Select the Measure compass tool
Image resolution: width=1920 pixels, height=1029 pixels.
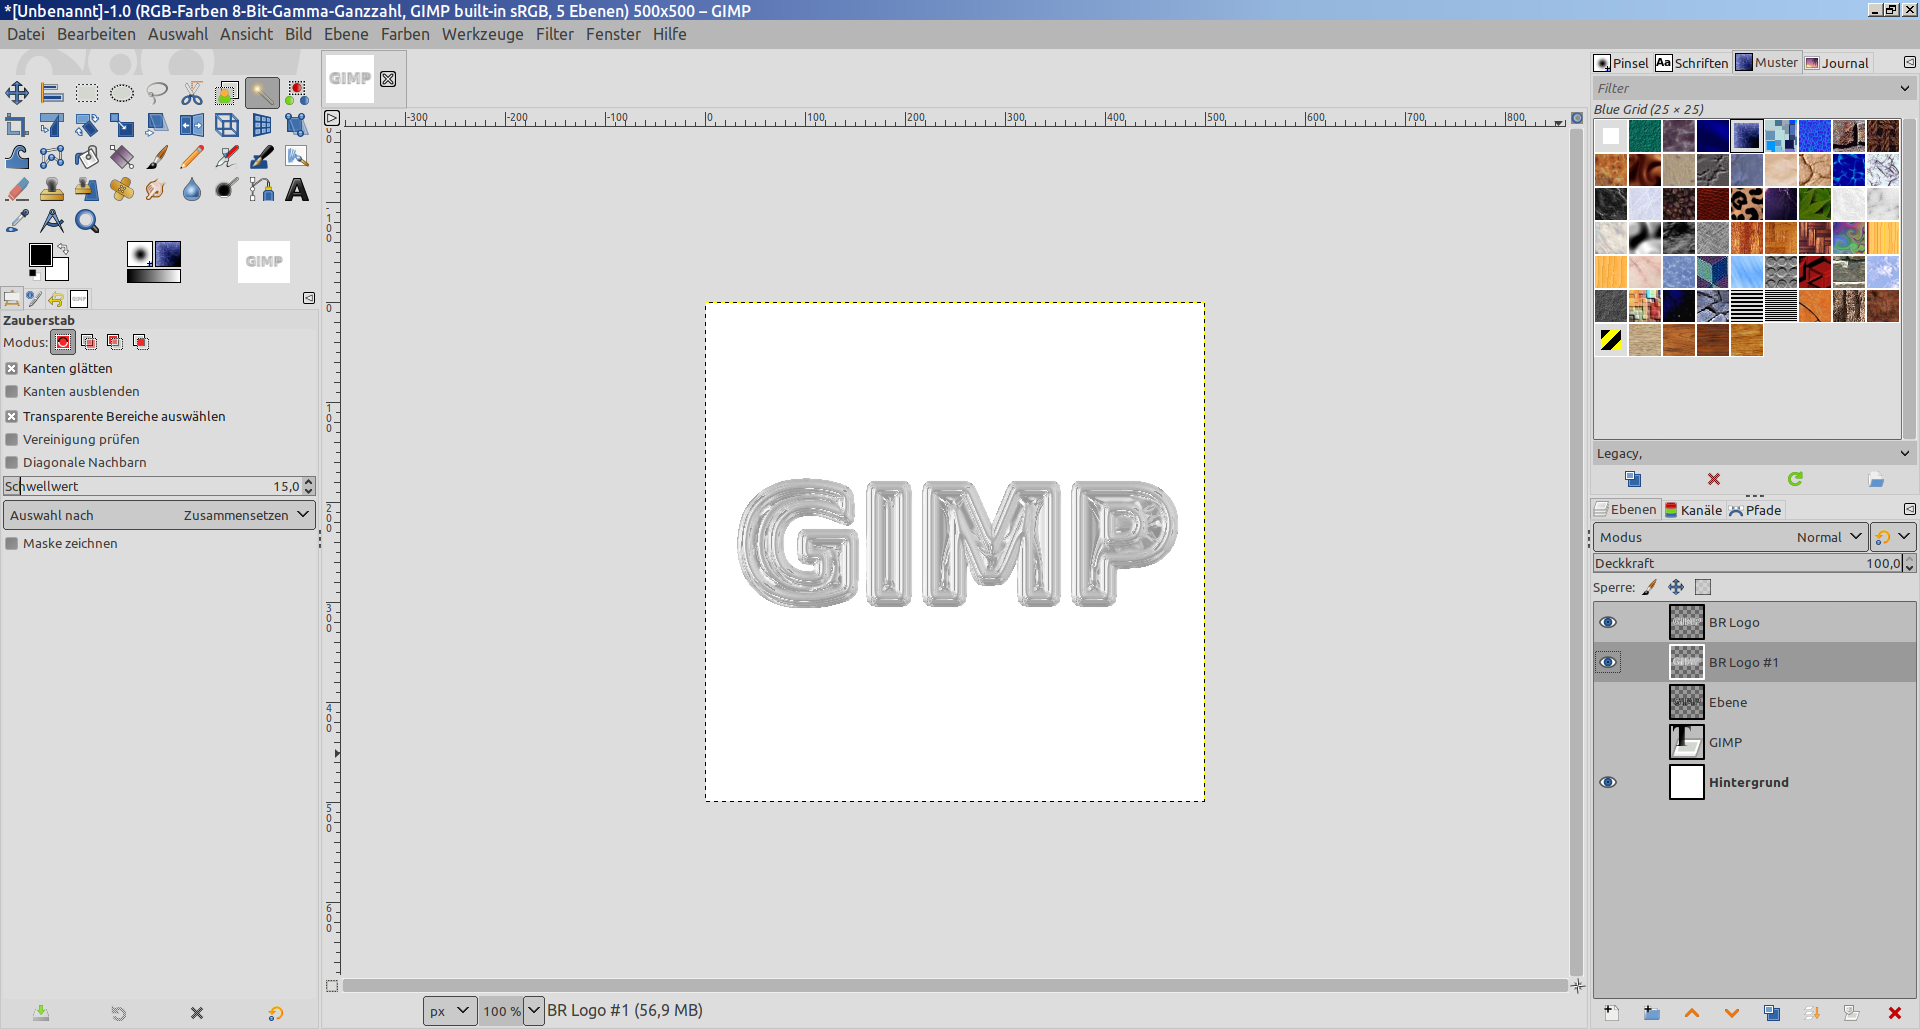pyautogui.click(x=52, y=221)
